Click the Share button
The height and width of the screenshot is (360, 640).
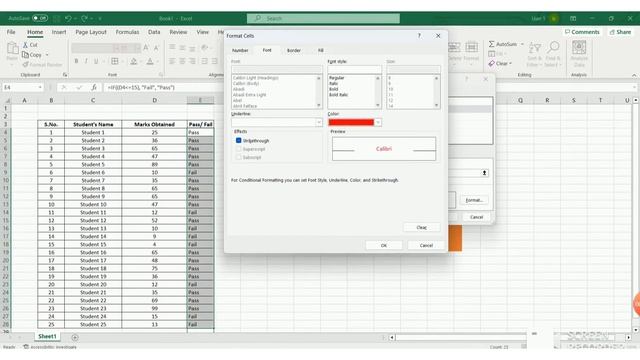pos(620,32)
